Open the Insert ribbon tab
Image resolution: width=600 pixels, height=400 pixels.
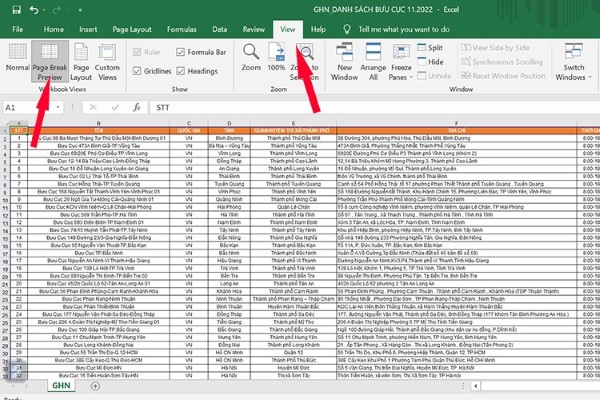(88, 30)
